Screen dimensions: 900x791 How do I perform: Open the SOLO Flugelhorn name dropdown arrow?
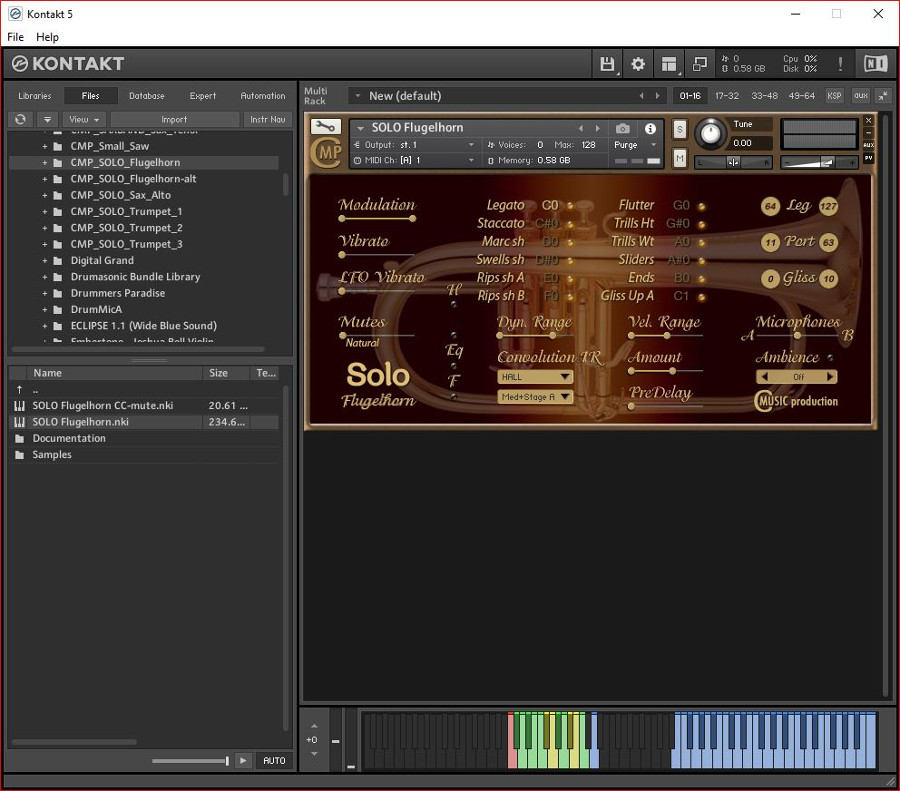[360, 128]
